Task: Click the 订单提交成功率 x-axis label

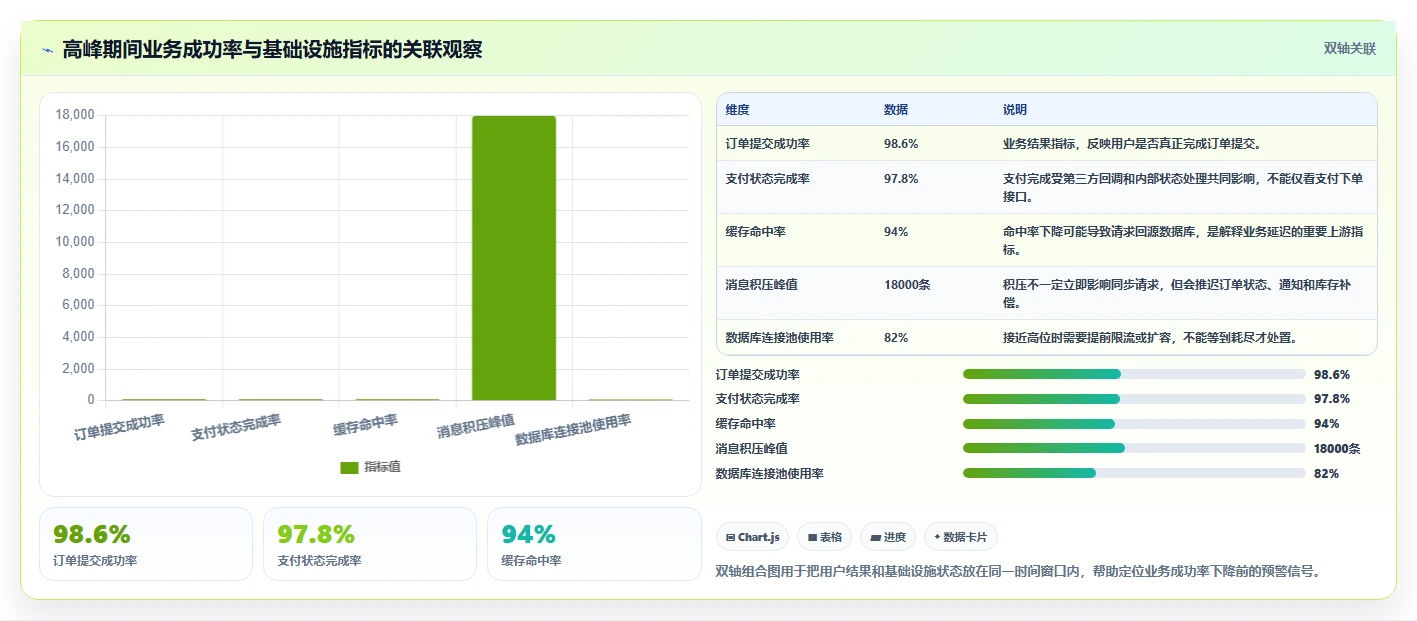Action: (119, 428)
